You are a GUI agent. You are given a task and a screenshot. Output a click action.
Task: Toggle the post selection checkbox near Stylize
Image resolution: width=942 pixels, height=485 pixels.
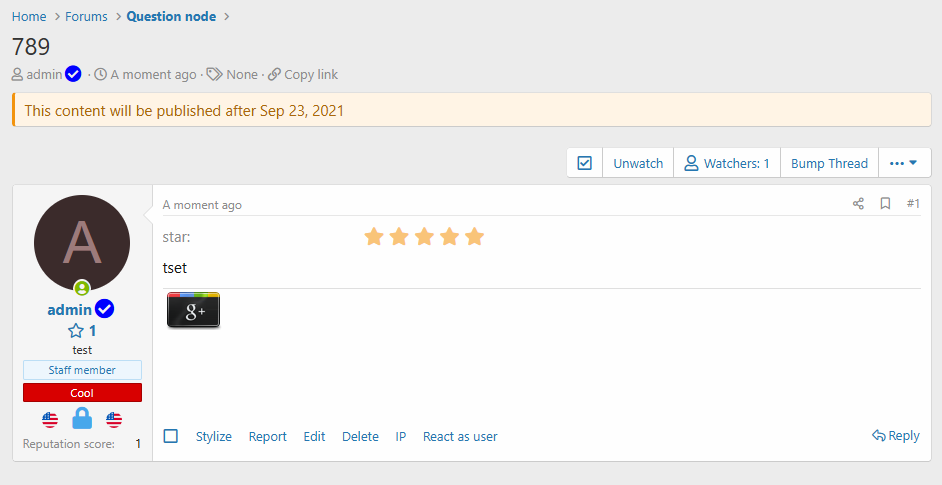171,436
